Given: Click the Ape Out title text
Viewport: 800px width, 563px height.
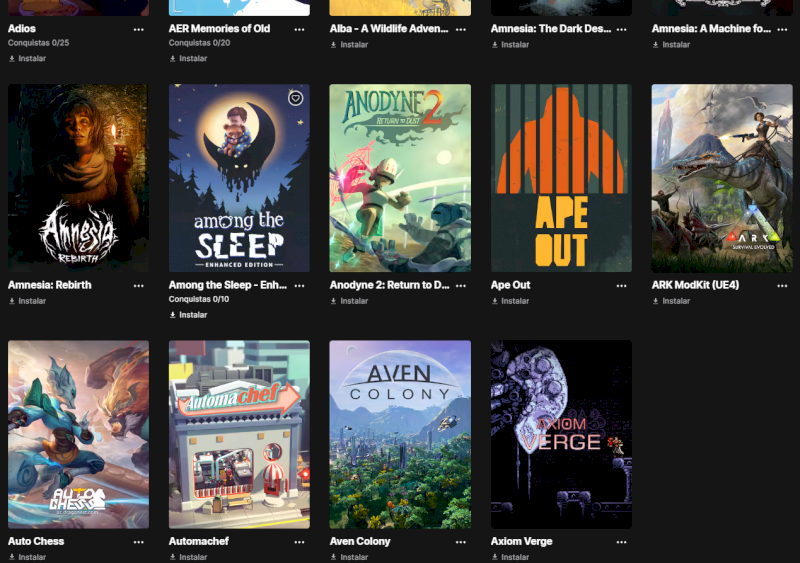Looking at the screenshot, I should tap(510, 285).
